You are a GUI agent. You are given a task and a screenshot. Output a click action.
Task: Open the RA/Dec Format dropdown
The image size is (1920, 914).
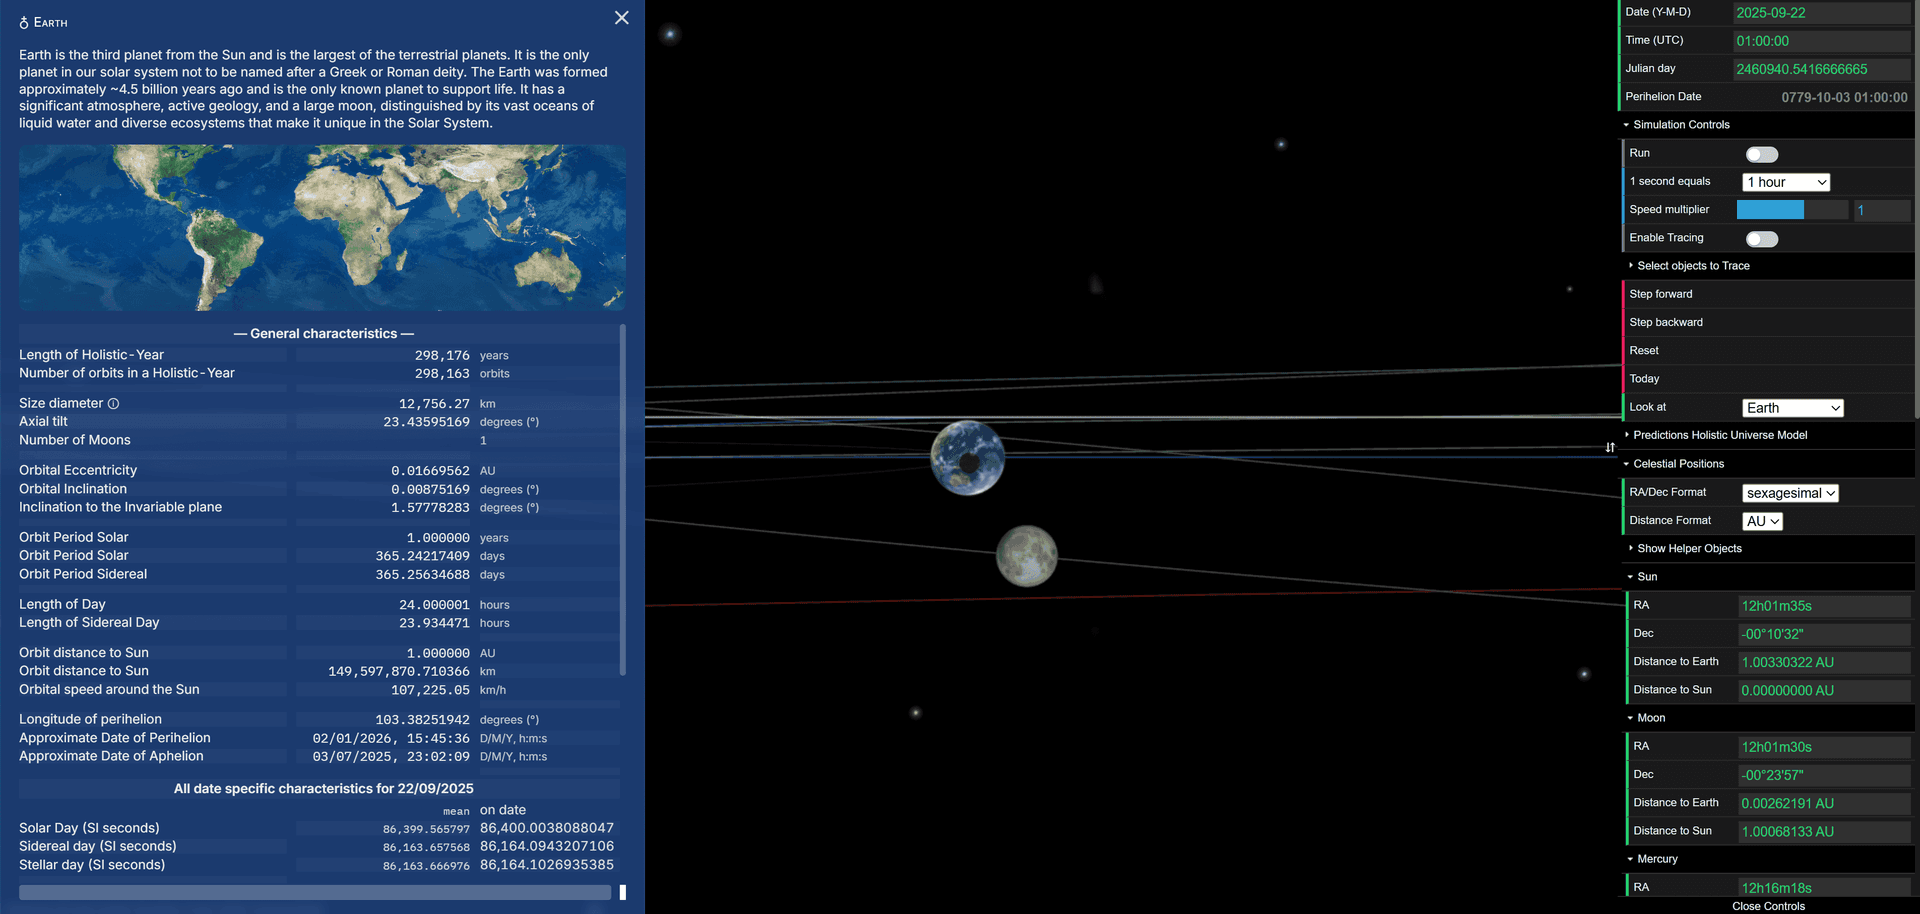(1790, 493)
